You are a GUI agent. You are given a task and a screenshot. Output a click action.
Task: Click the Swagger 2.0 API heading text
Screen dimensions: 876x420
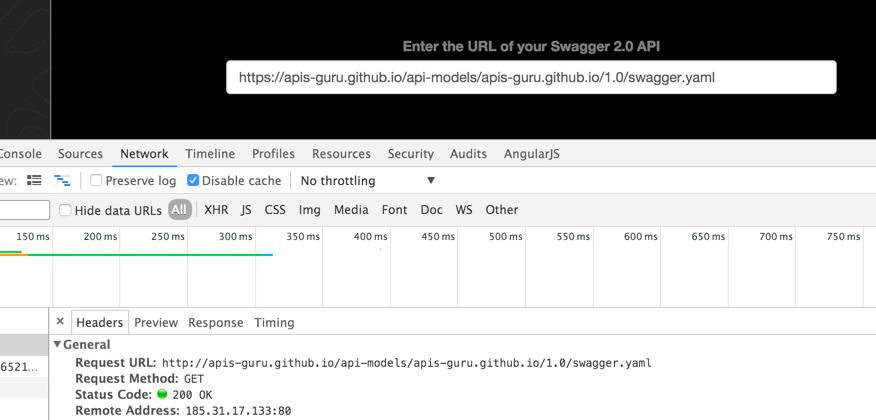coord(531,46)
